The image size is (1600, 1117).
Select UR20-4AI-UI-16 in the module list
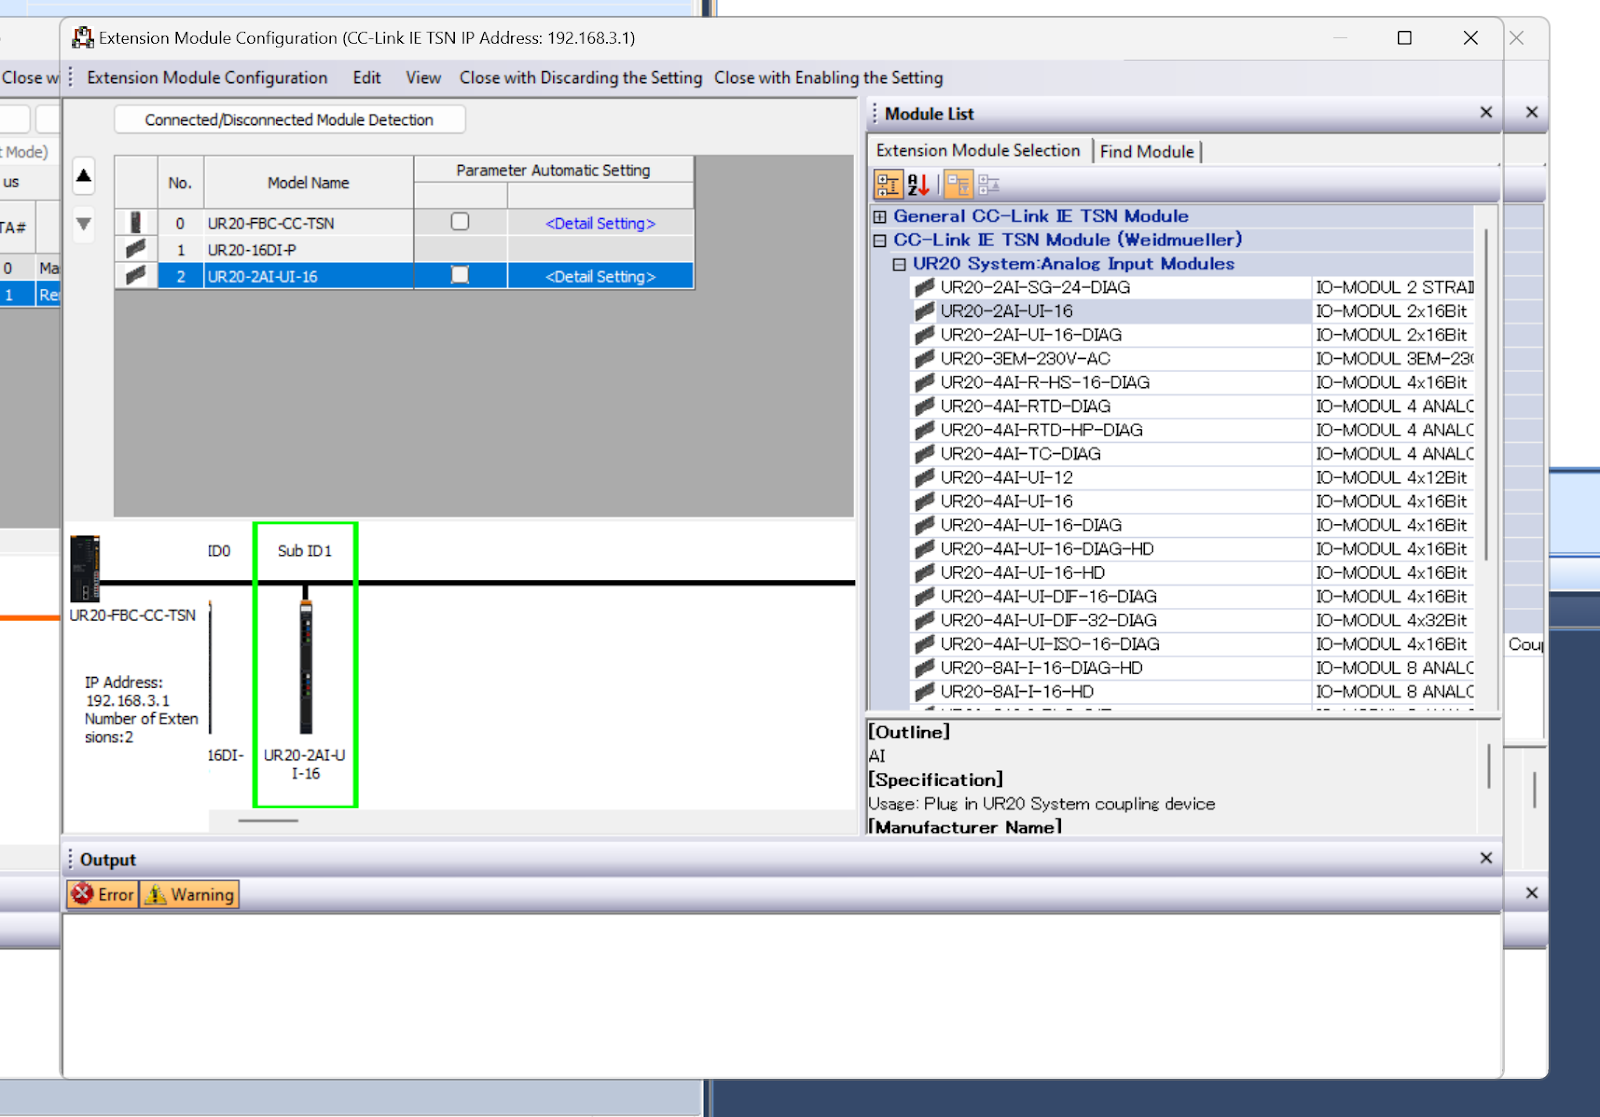click(1006, 501)
